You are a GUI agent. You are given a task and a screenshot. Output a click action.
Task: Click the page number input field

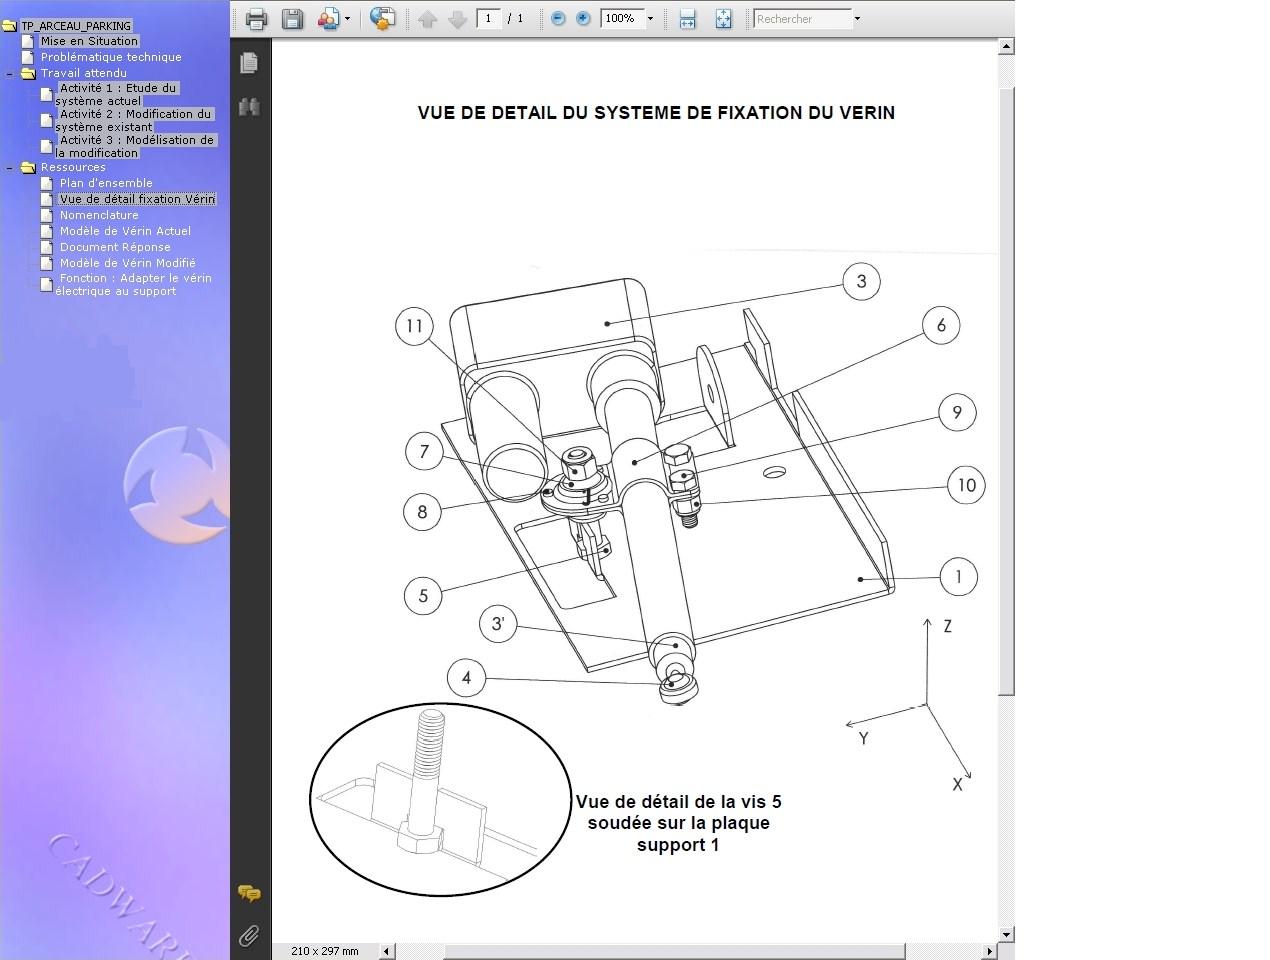[x=489, y=18]
